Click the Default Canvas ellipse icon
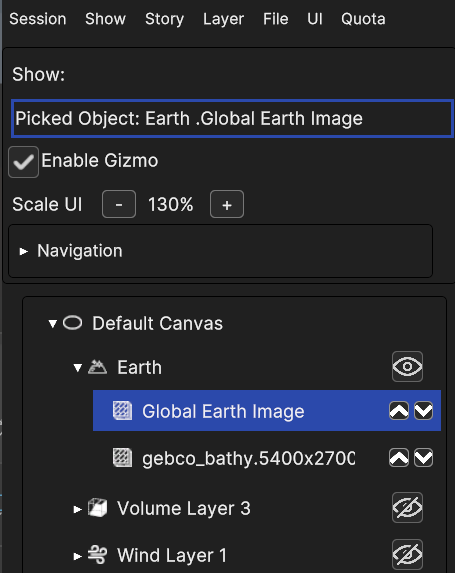 click(72, 323)
